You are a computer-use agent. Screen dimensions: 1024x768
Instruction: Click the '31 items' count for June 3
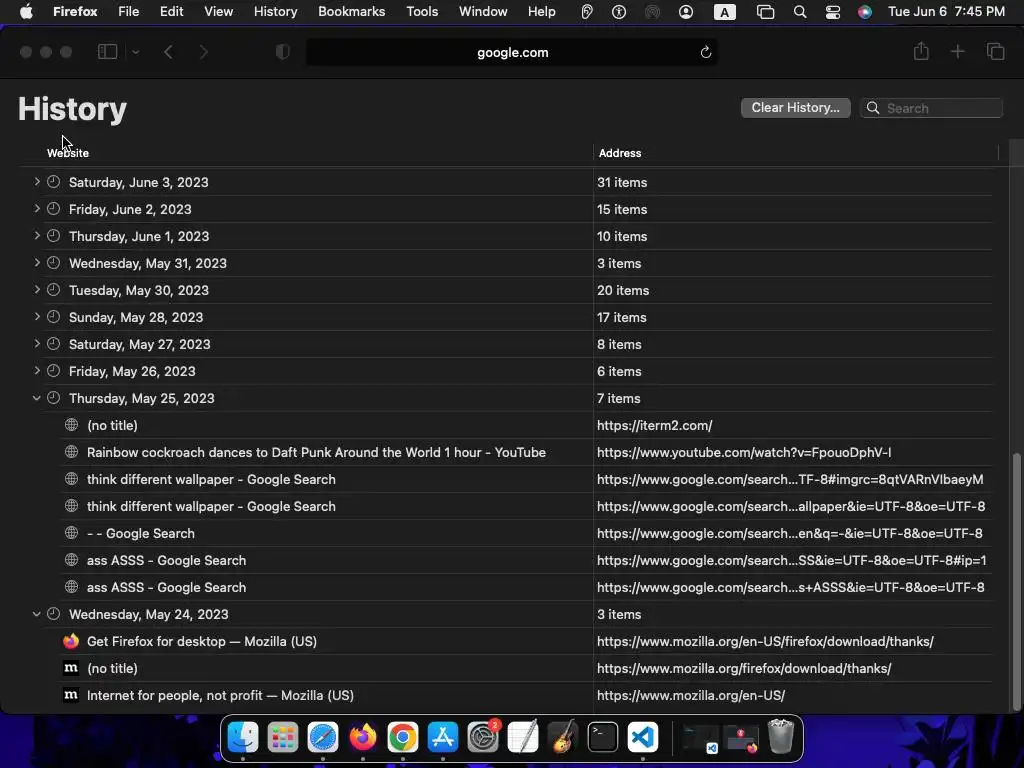point(622,182)
